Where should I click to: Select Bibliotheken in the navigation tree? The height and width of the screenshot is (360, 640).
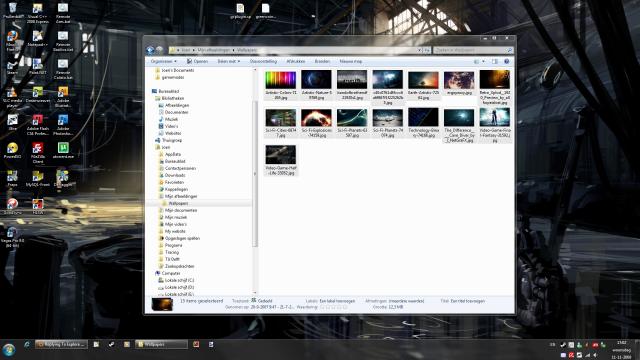coord(169,98)
